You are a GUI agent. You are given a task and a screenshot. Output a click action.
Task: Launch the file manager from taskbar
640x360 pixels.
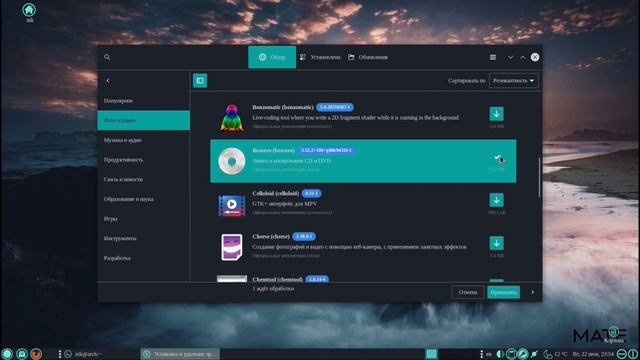pos(22,354)
